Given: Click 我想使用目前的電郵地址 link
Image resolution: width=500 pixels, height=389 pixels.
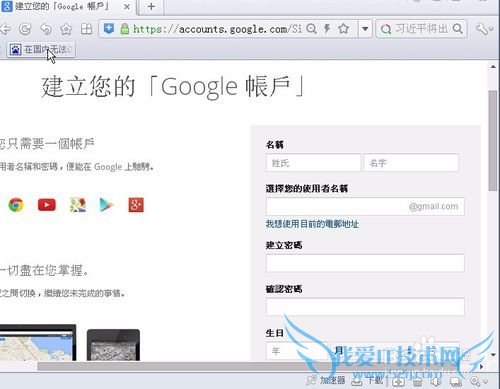Looking at the screenshot, I should click(x=312, y=224).
